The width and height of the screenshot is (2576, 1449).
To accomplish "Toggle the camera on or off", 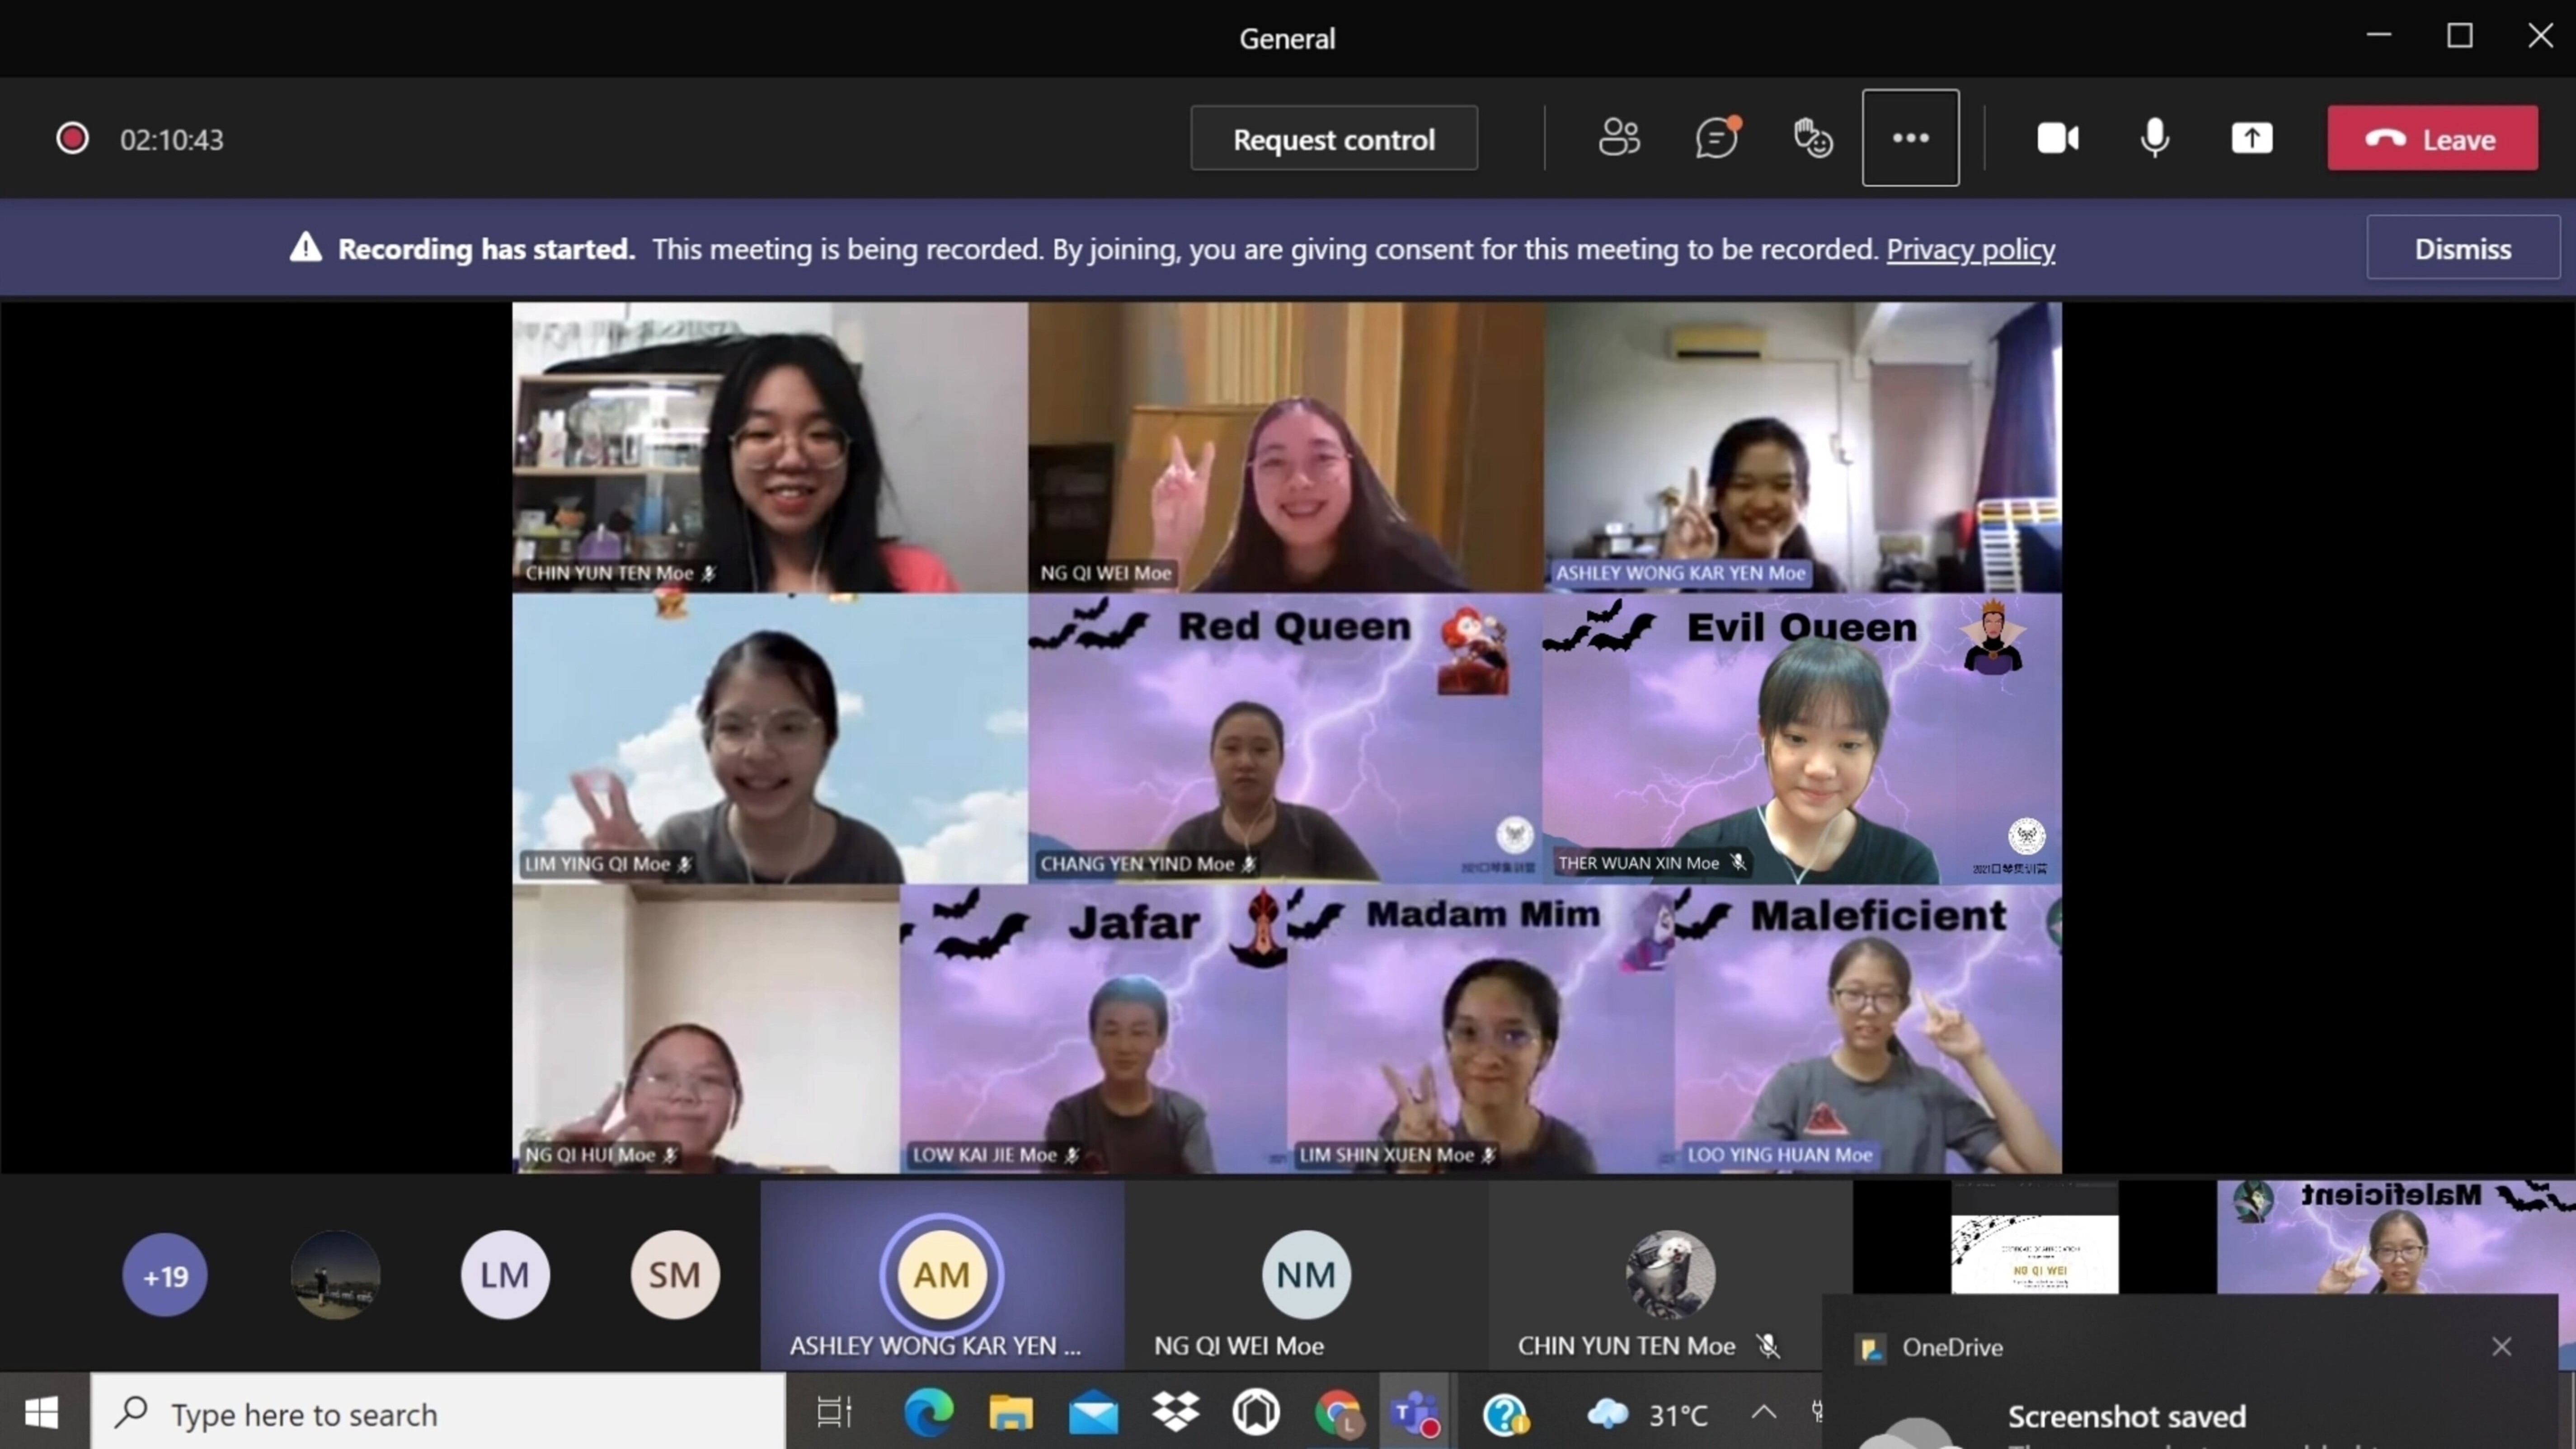I will (2058, 138).
